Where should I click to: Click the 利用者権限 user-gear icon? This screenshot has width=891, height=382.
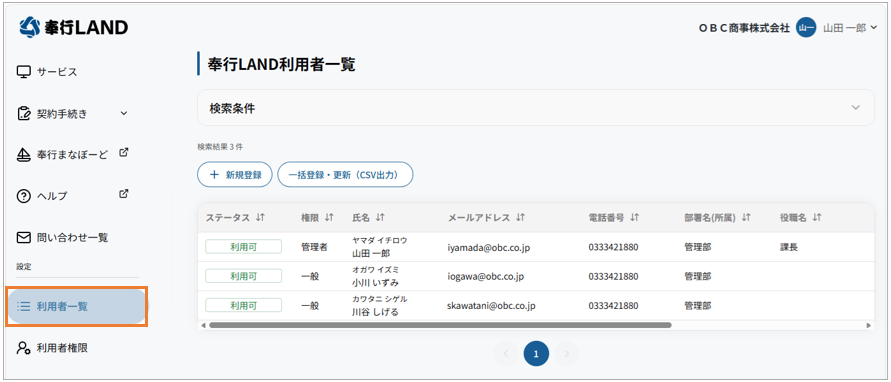(23, 348)
